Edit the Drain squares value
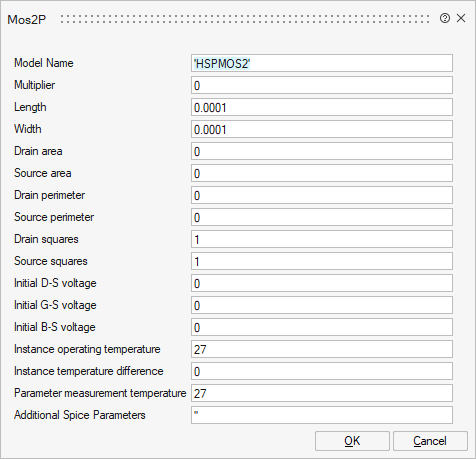 (x=322, y=239)
